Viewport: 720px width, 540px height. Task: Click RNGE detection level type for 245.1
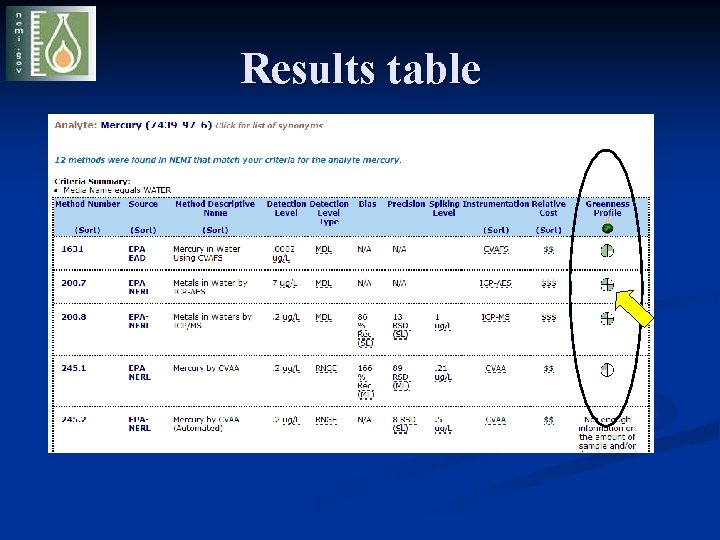point(326,369)
